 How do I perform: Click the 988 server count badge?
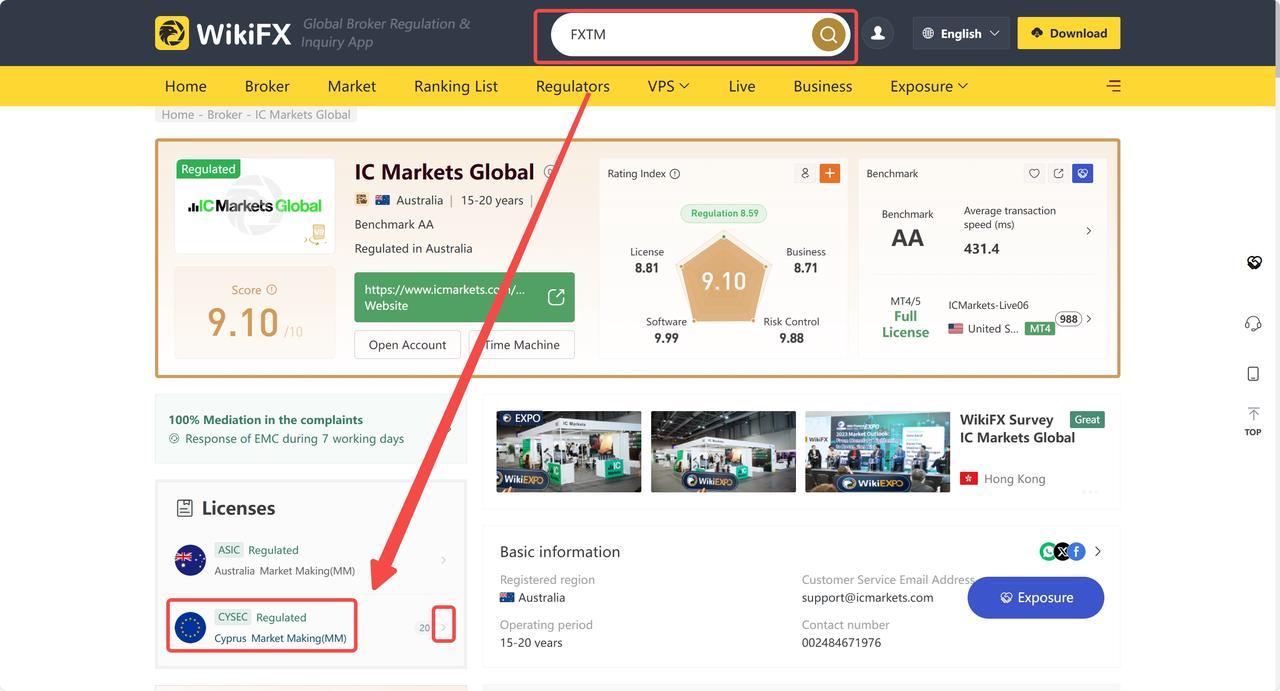(1068, 319)
